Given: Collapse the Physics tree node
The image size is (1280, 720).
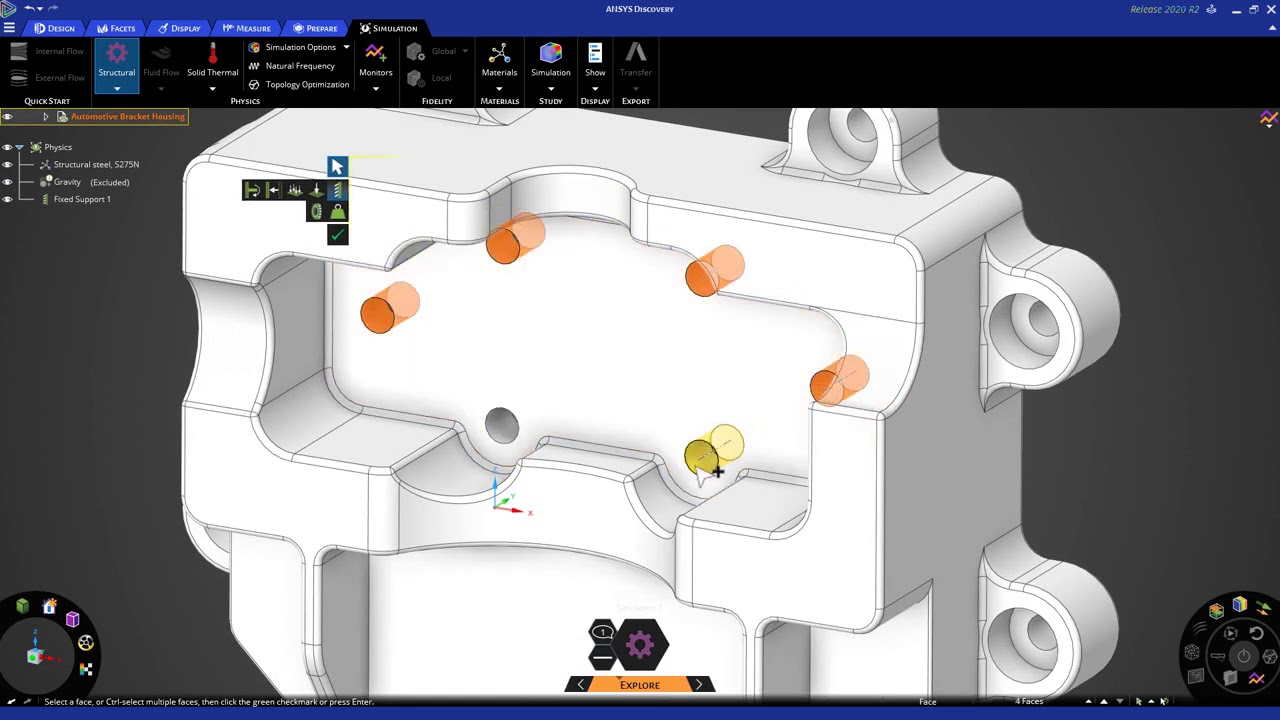Looking at the screenshot, I should [x=19, y=148].
